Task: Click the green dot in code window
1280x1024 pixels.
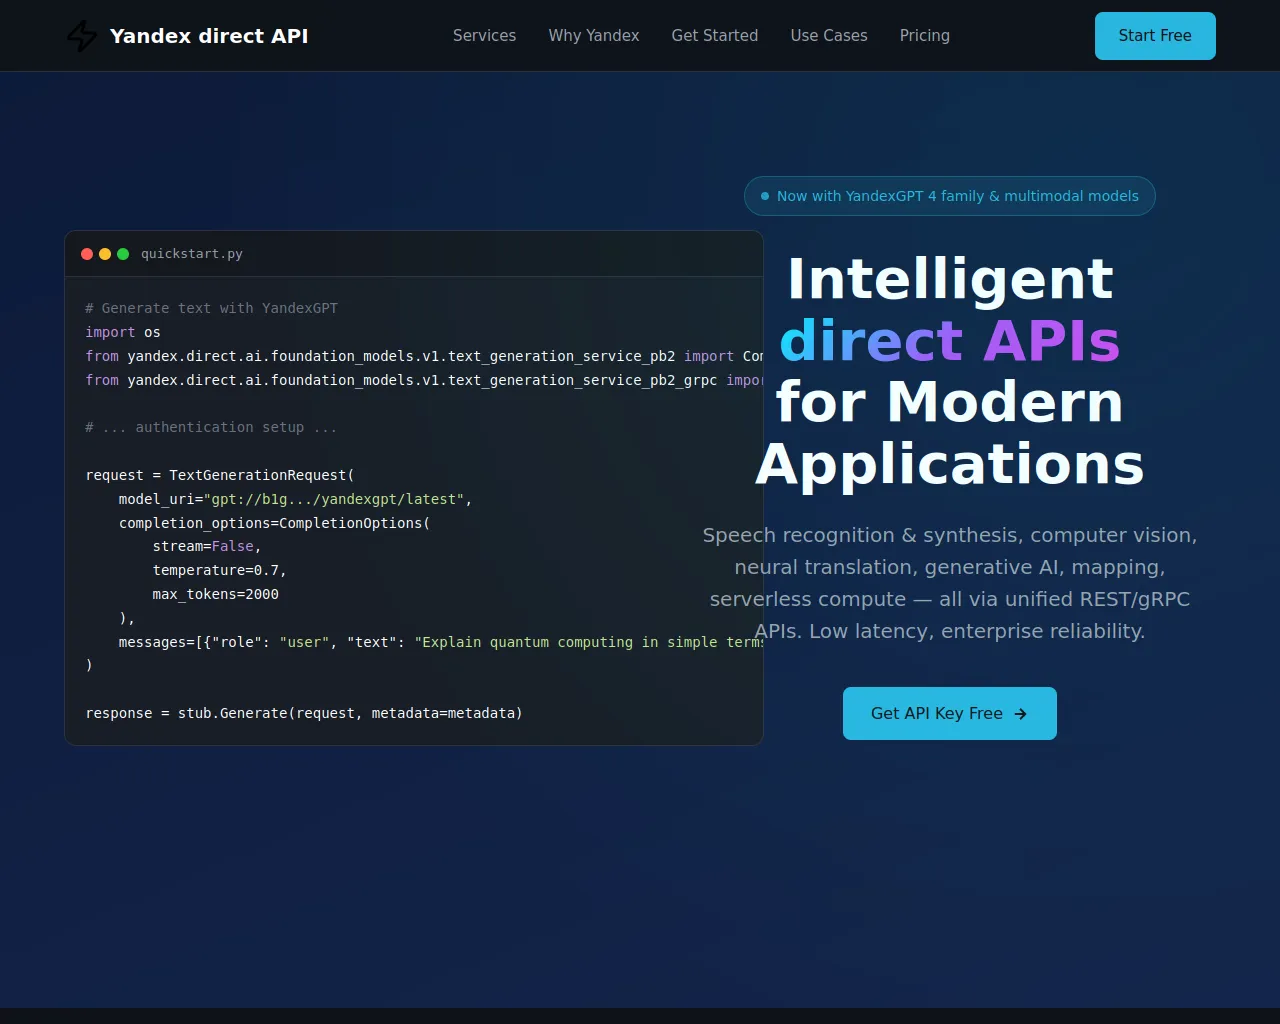Action: click(x=123, y=254)
